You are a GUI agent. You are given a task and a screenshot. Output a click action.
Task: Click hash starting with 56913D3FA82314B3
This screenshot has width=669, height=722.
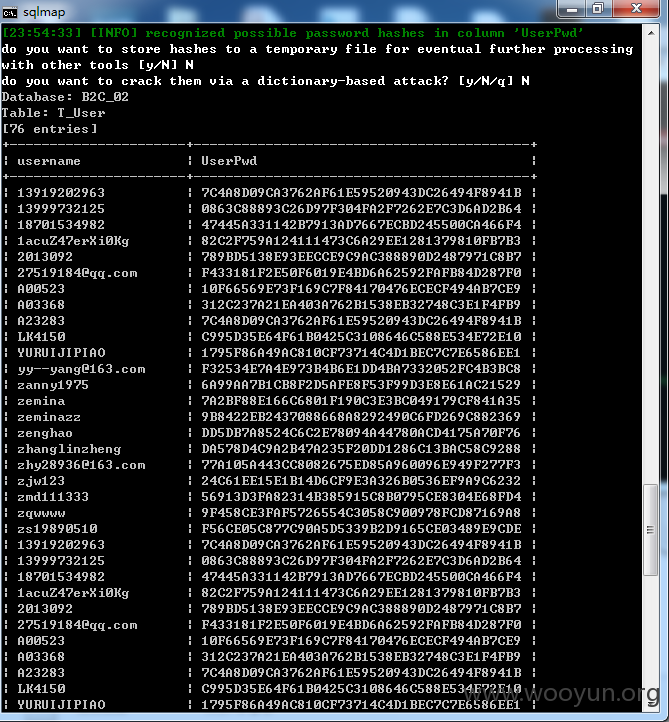coord(361,497)
